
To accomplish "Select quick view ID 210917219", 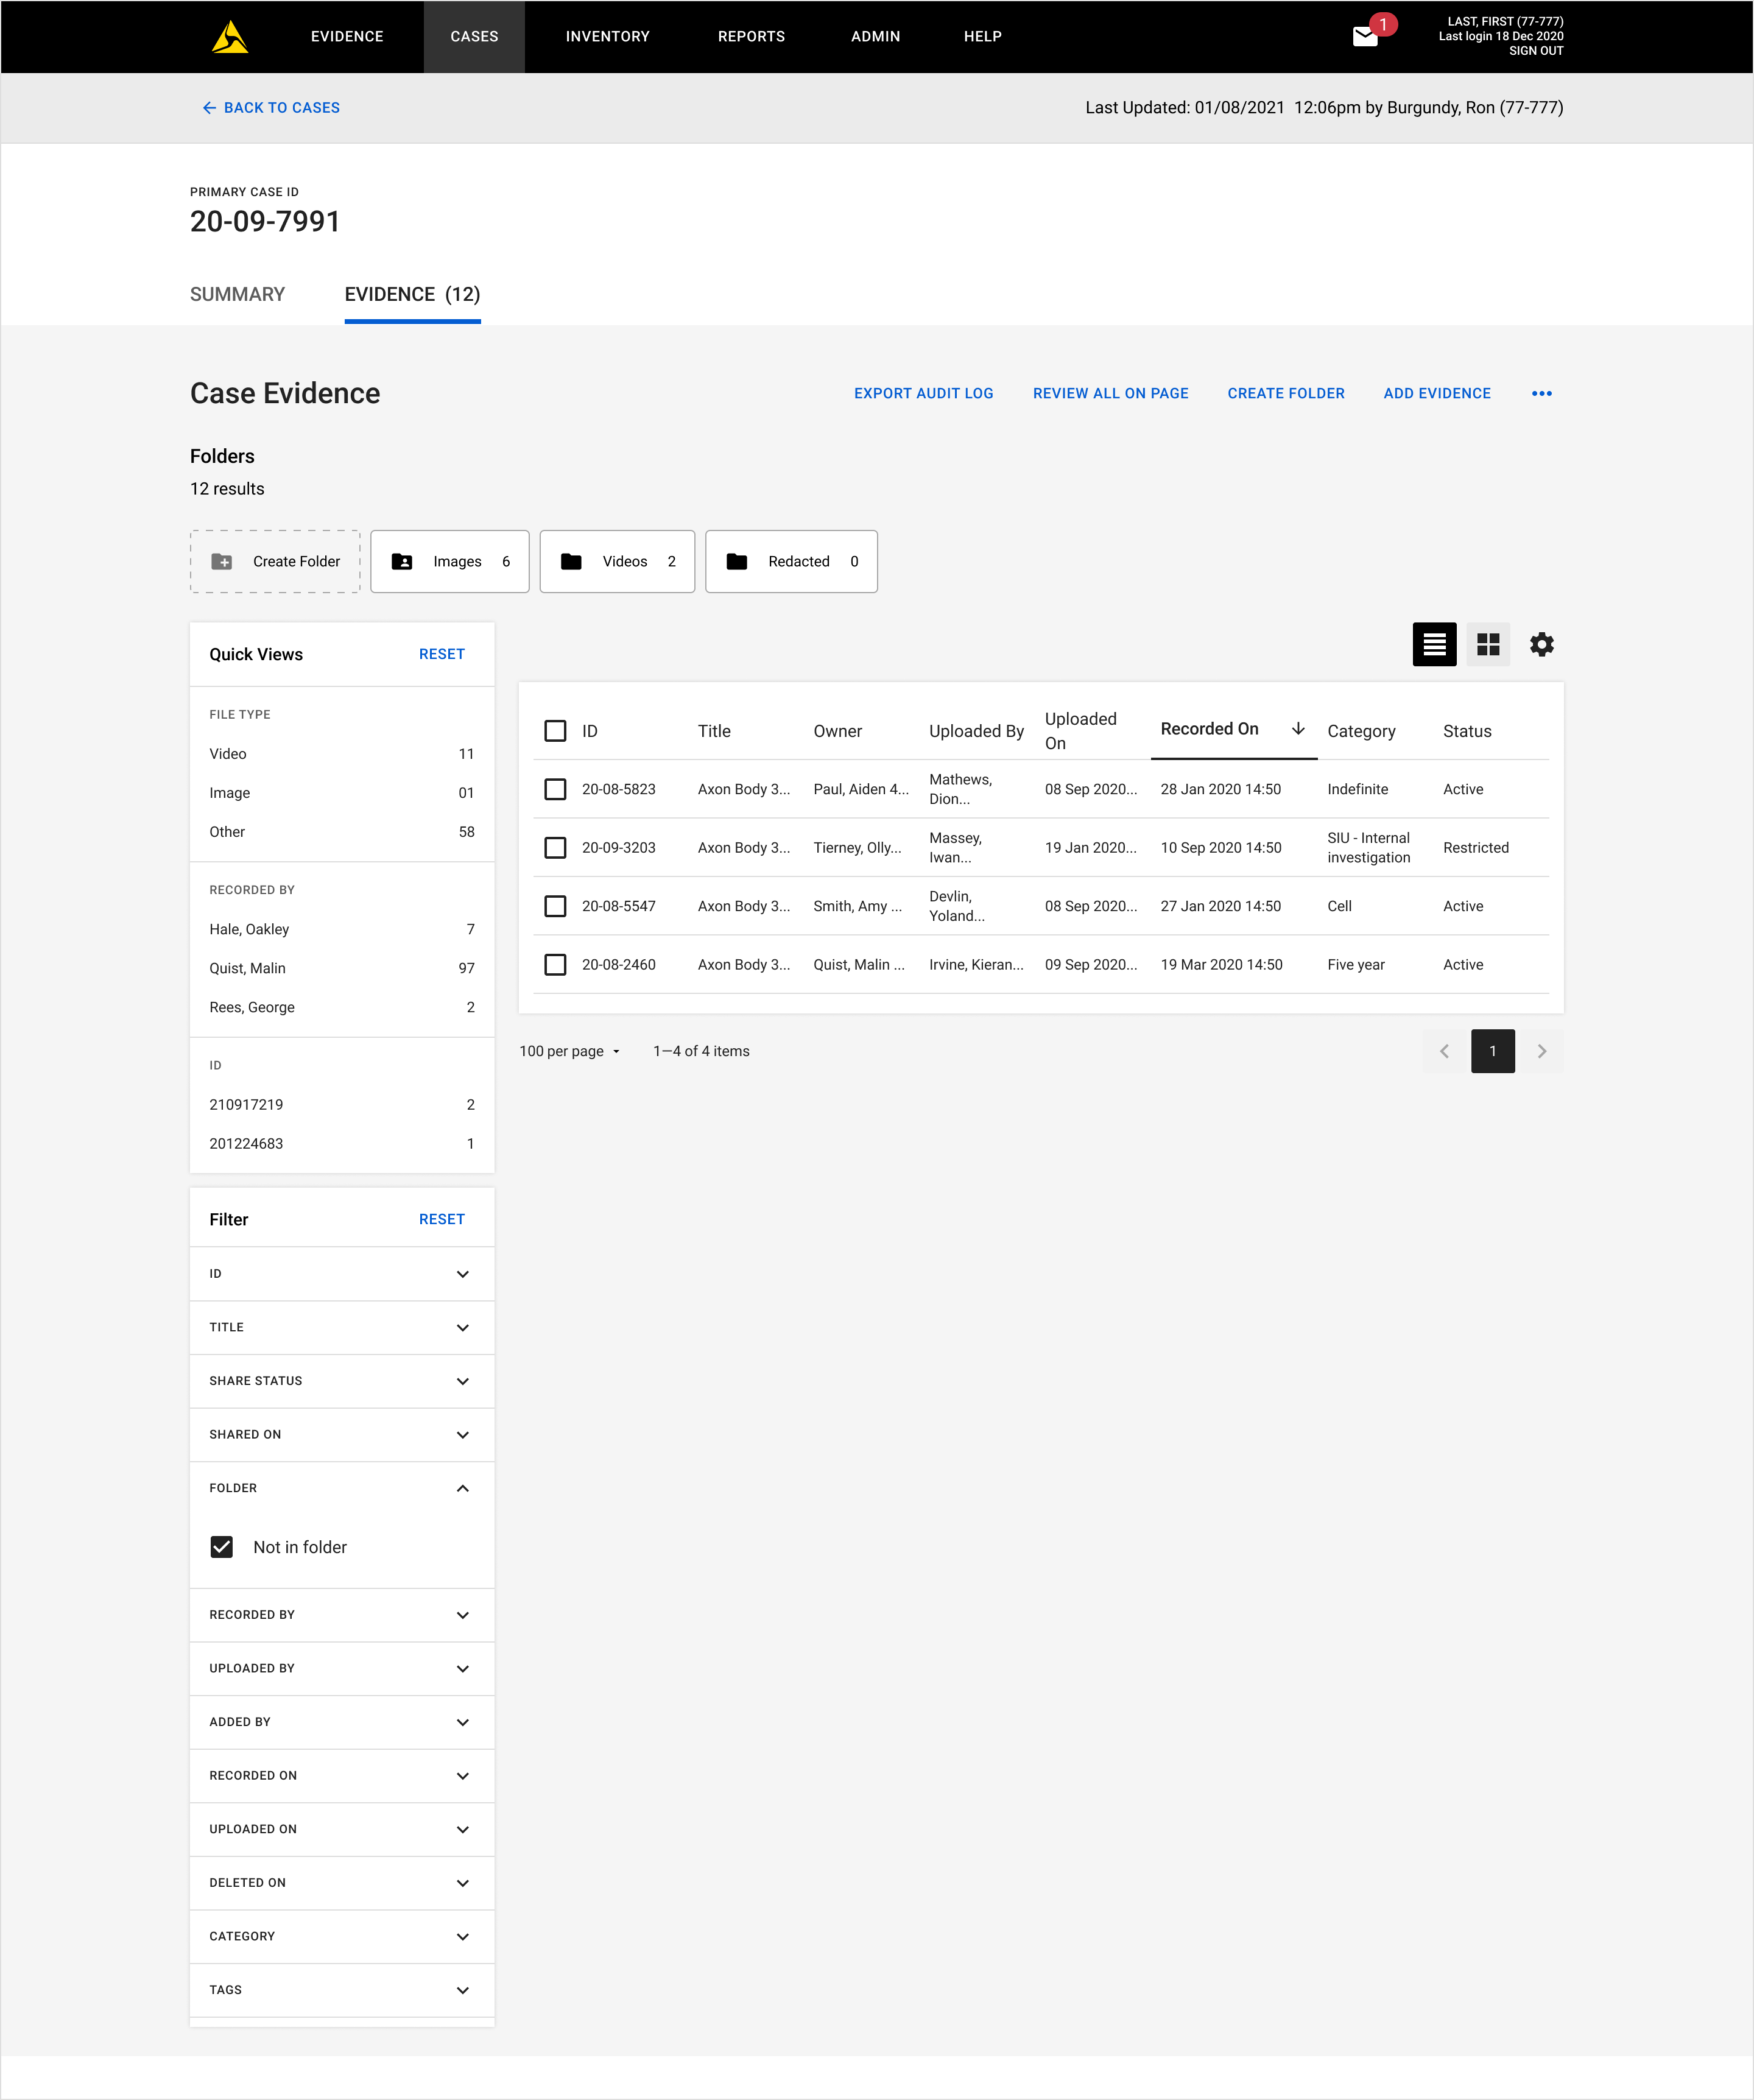I will click(342, 1105).
